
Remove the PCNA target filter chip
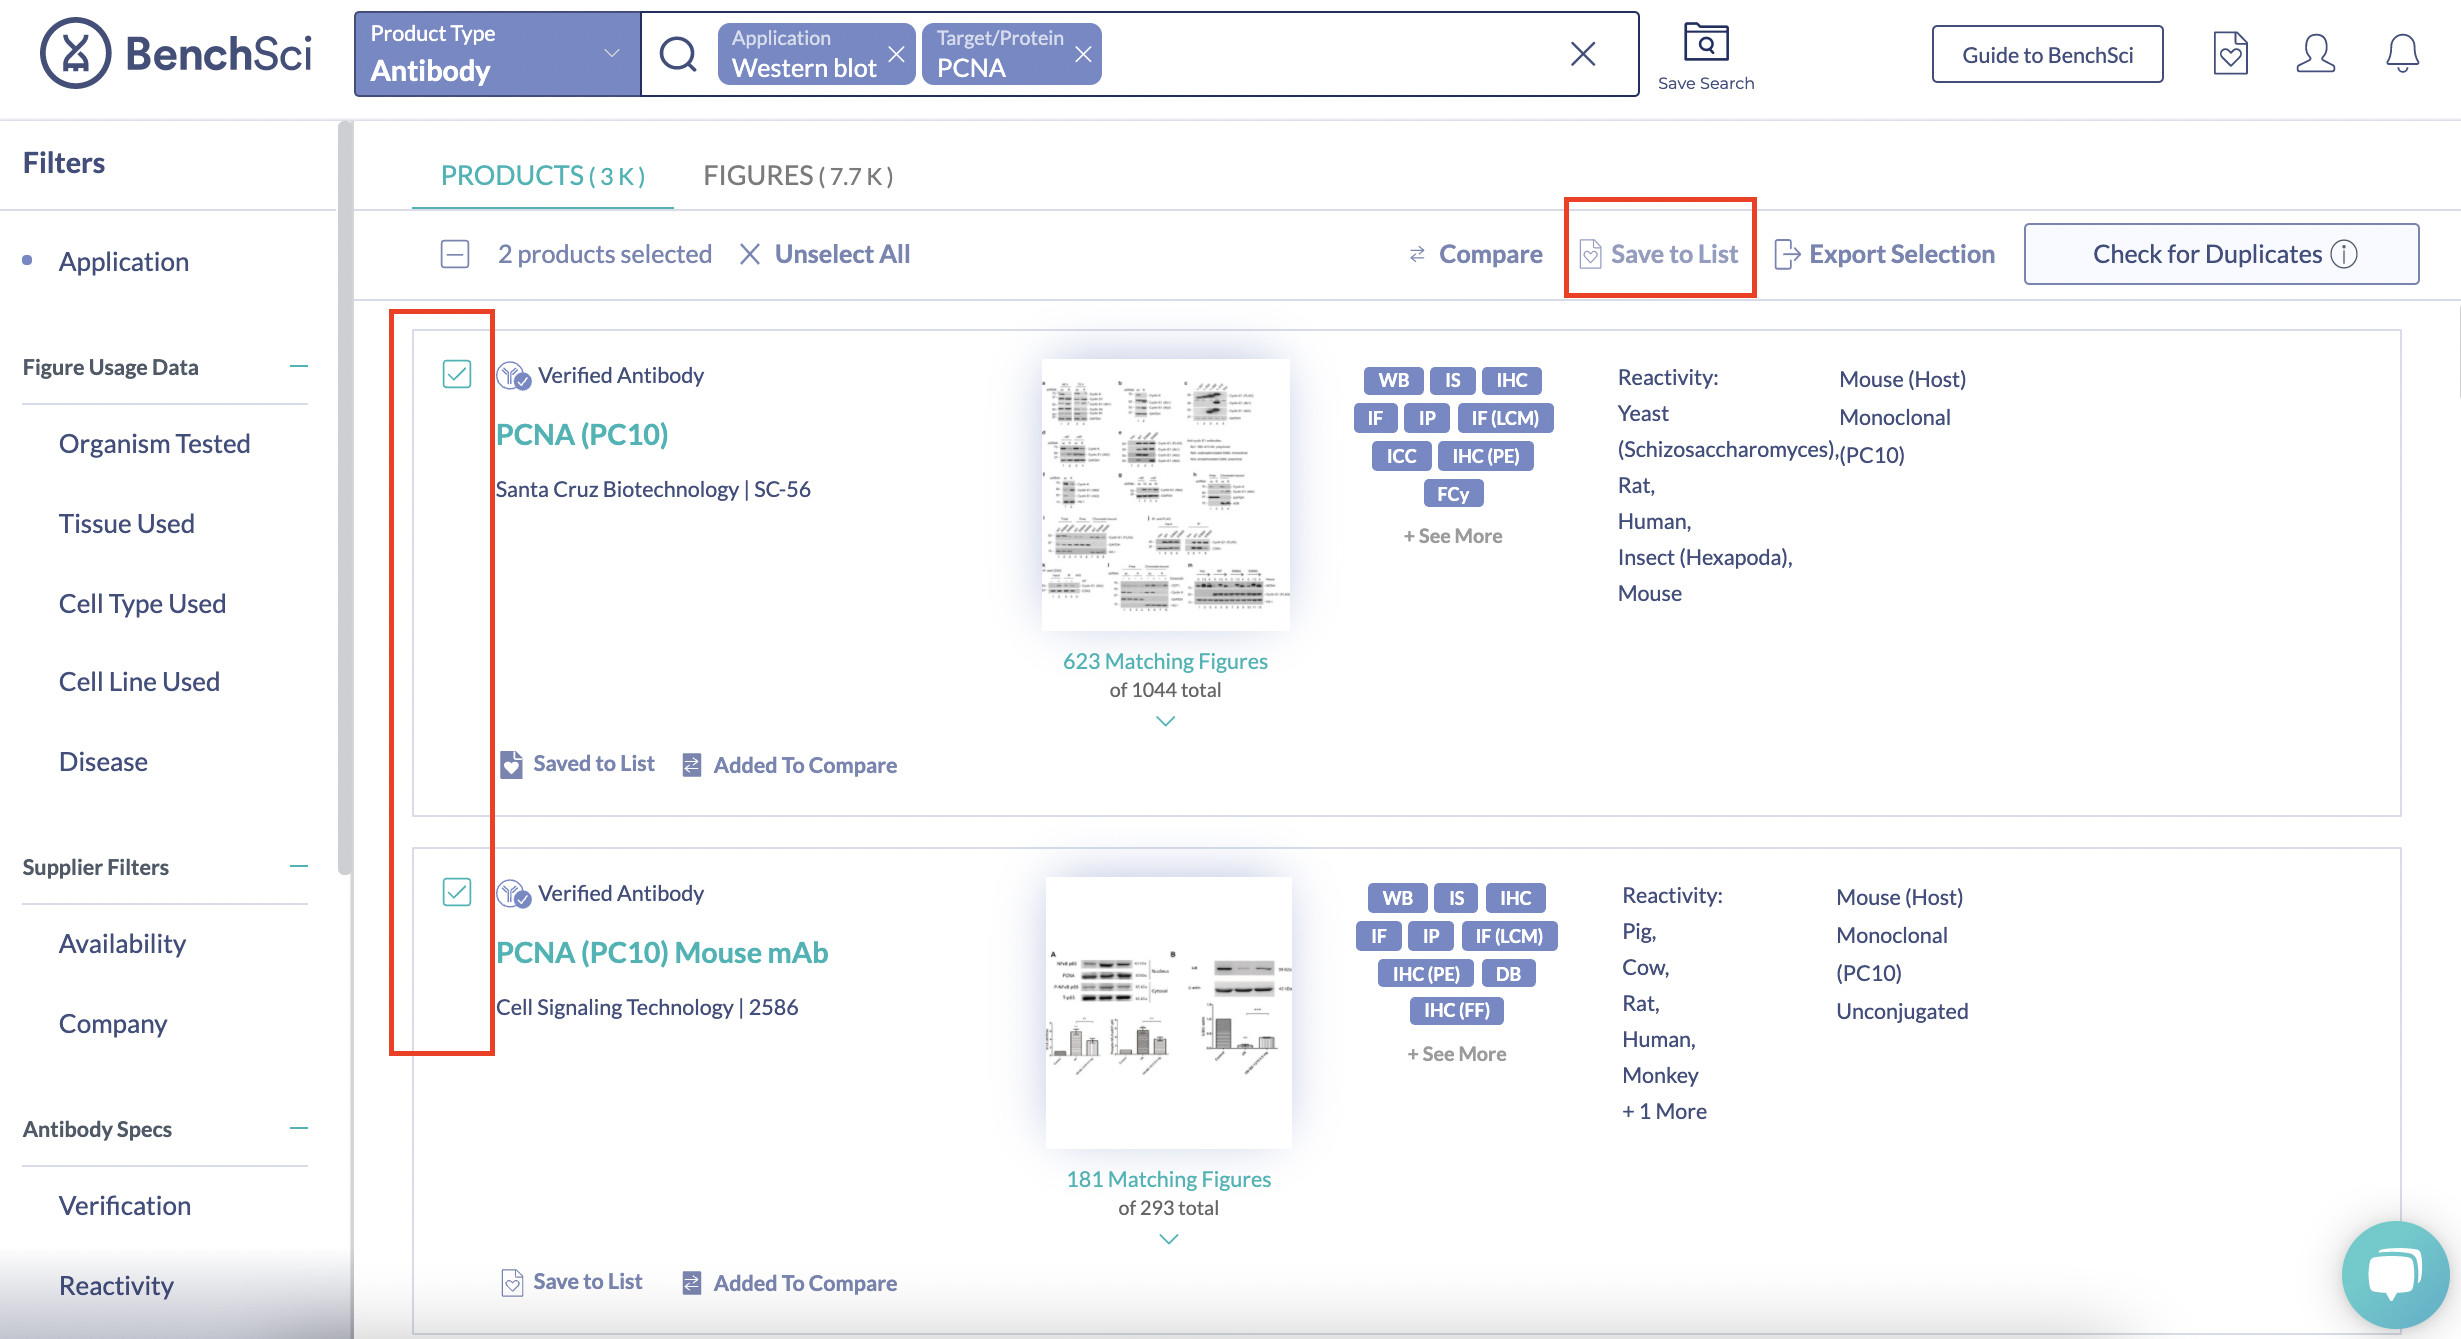1083,54
